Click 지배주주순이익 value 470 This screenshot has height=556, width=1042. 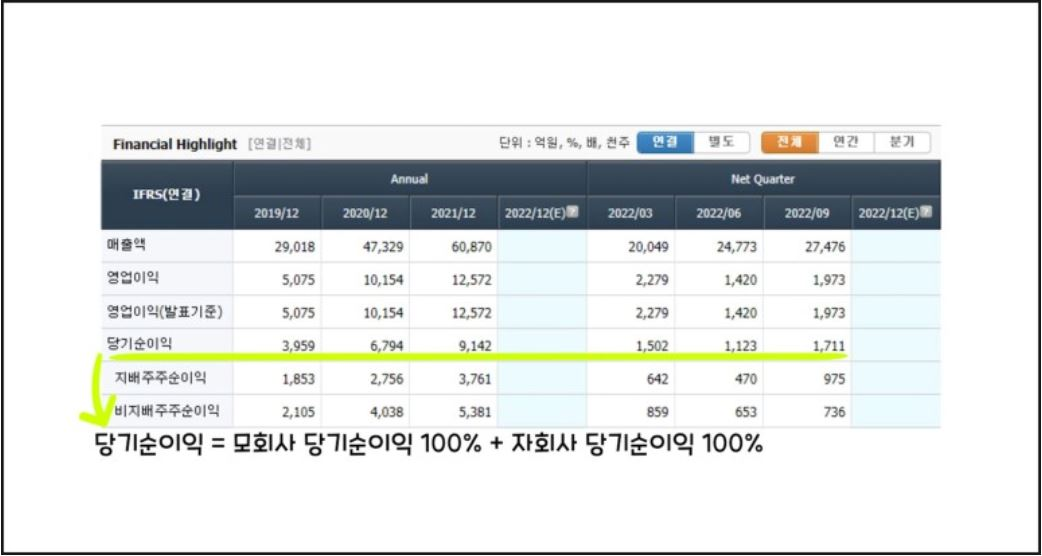746,379
